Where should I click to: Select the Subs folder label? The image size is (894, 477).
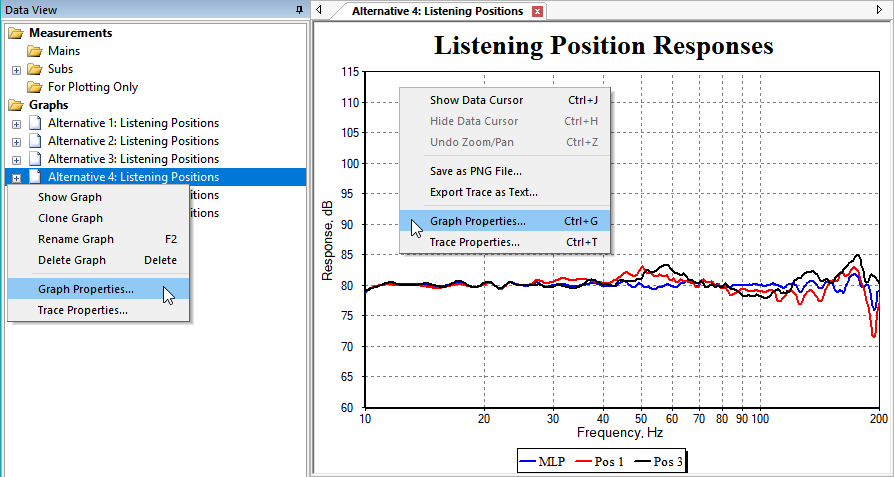(x=60, y=69)
